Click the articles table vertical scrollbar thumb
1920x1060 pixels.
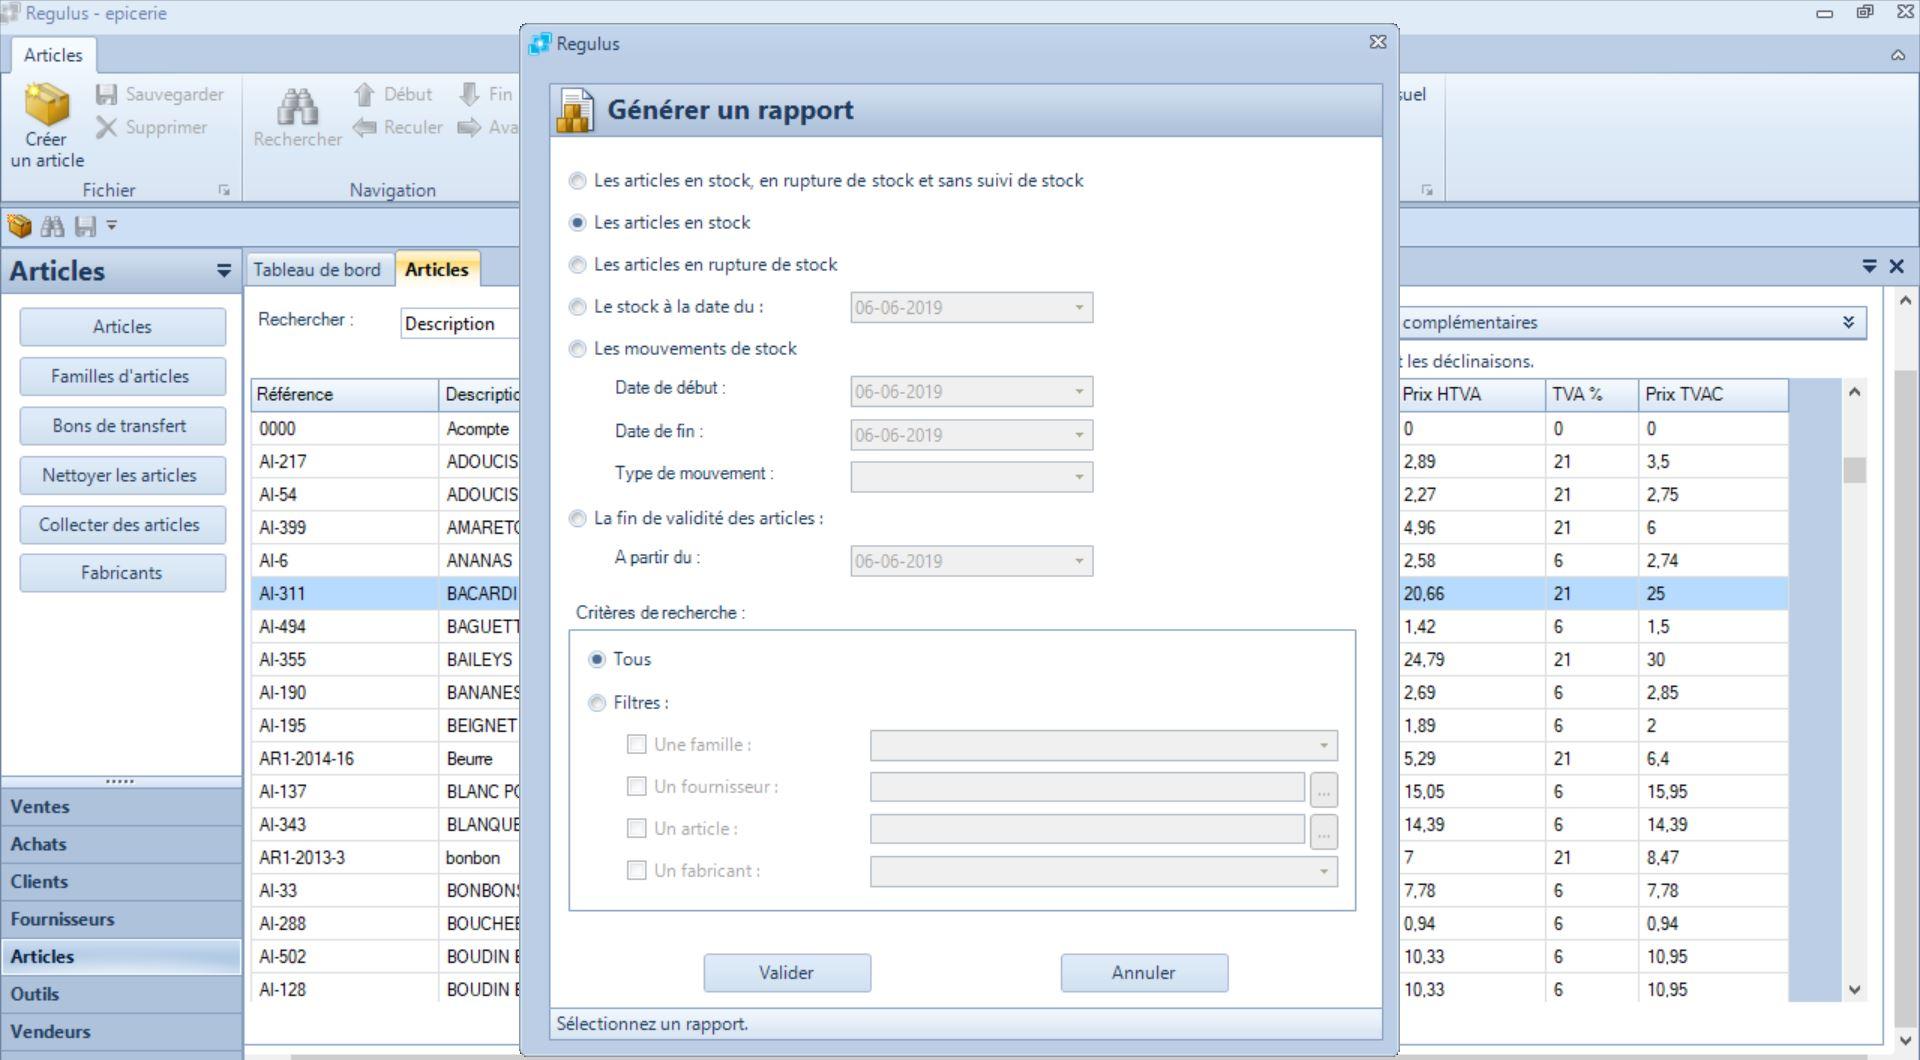click(x=1854, y=470)
